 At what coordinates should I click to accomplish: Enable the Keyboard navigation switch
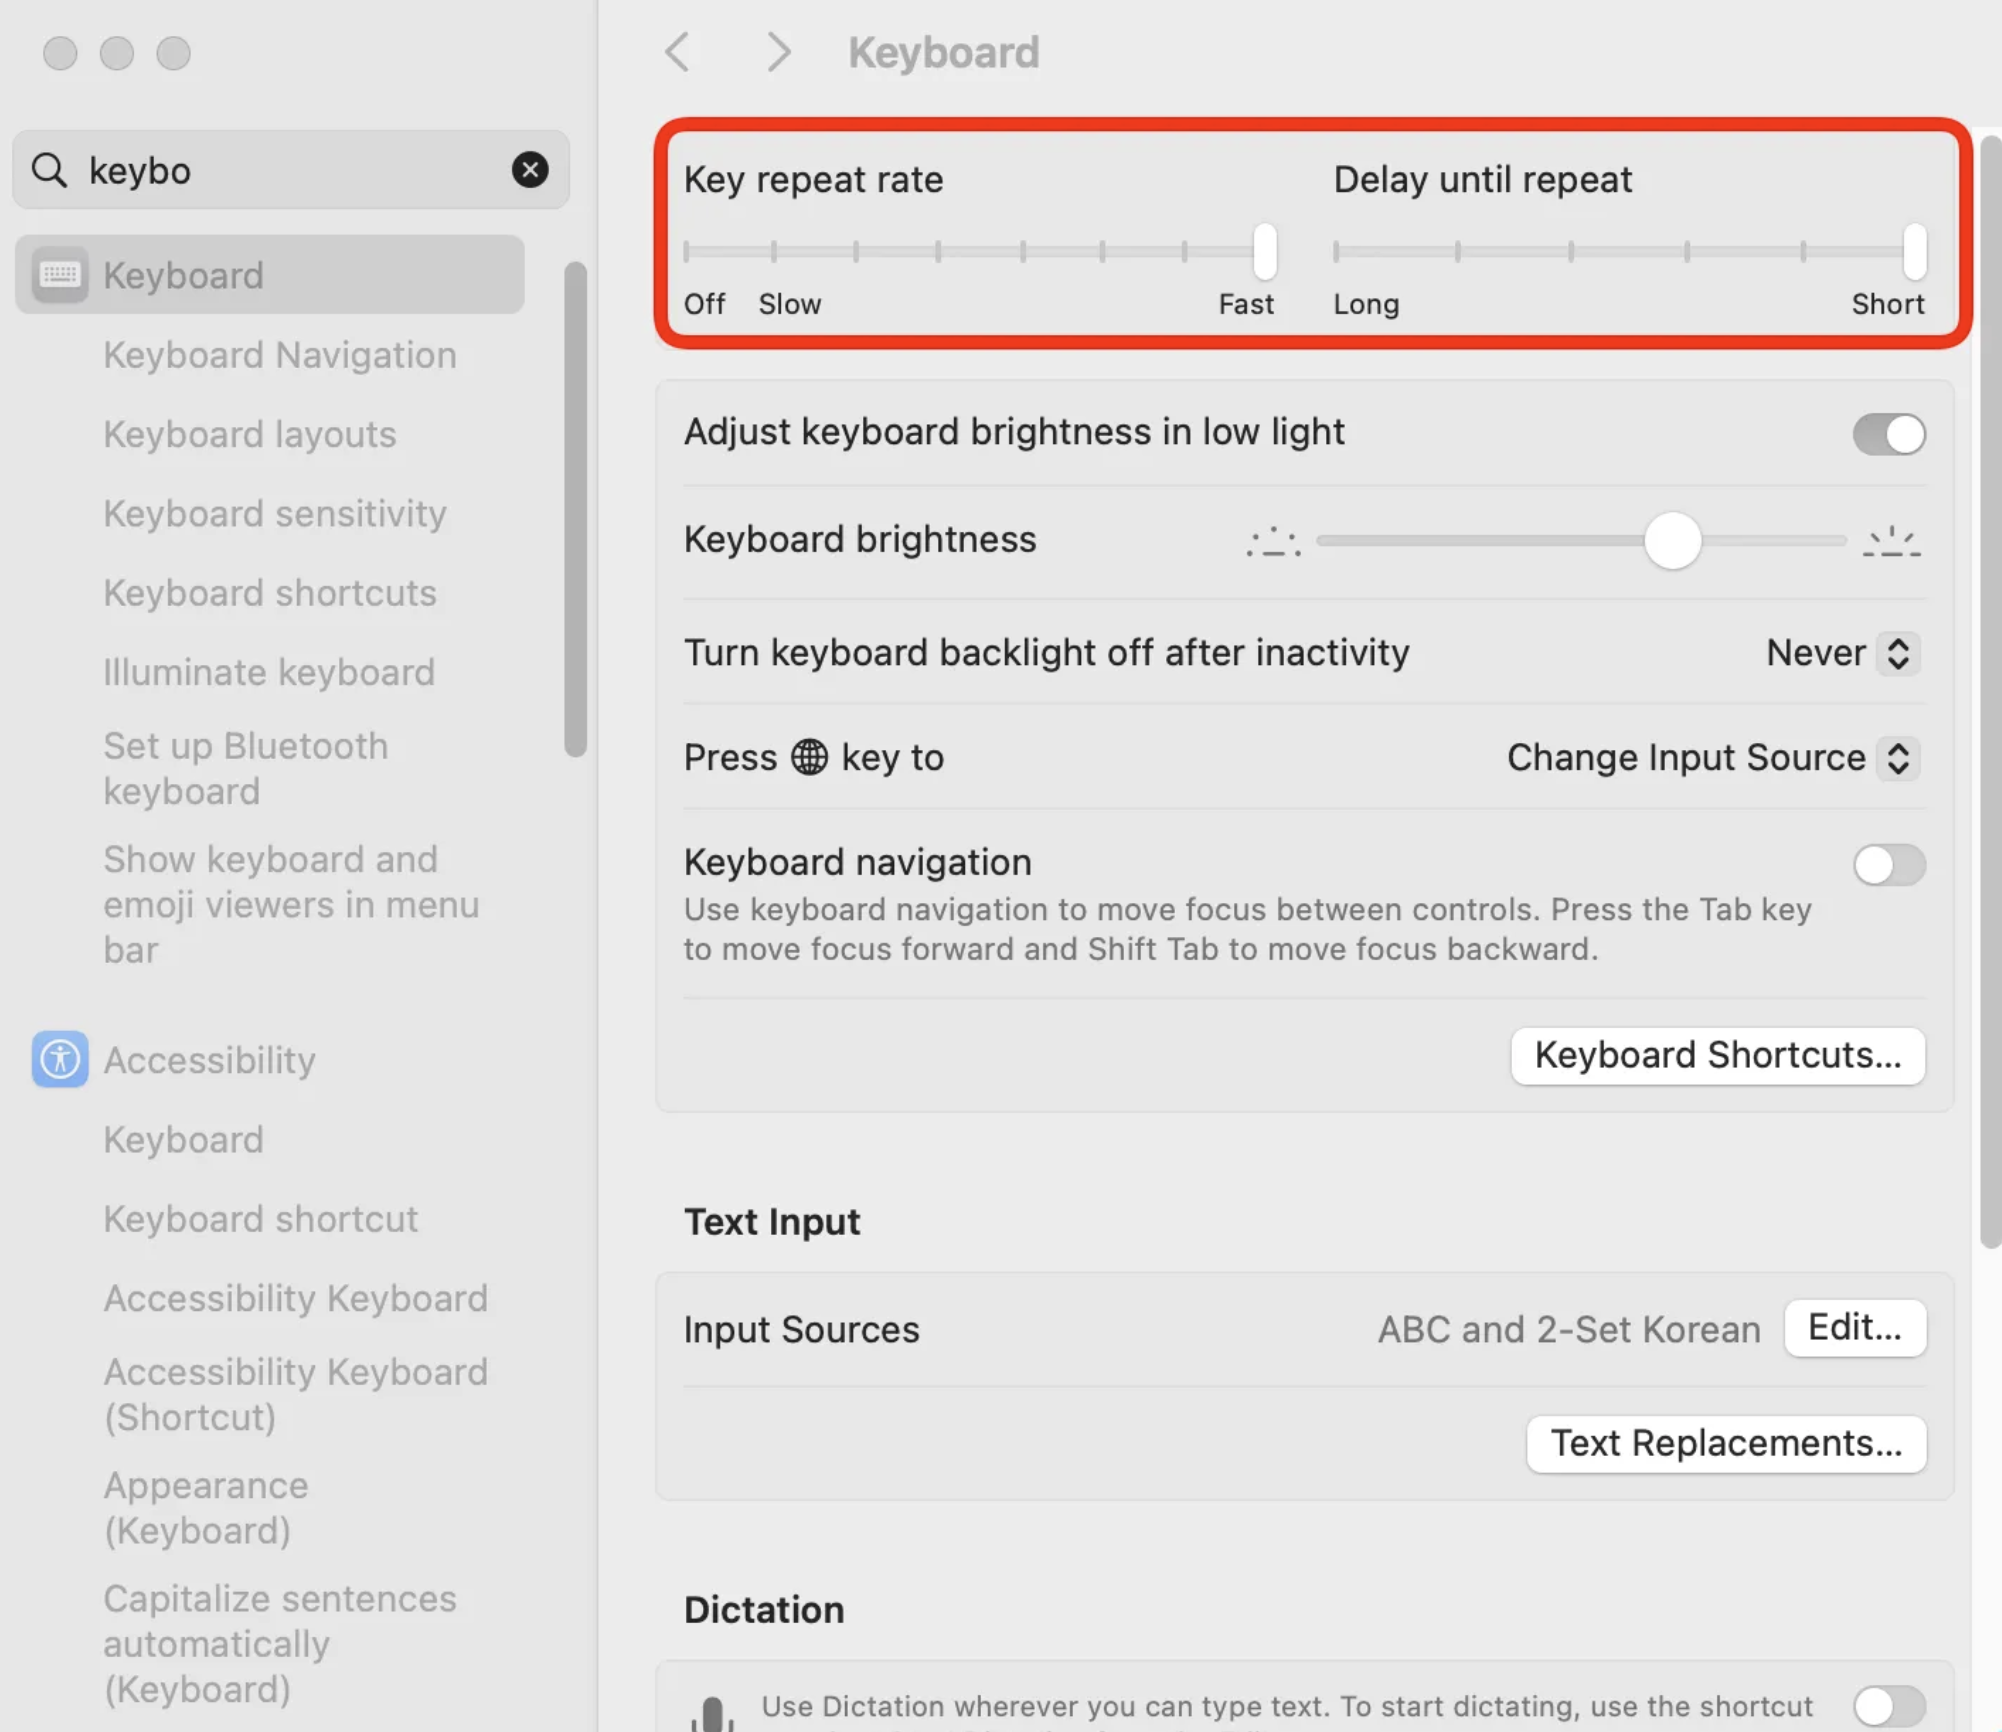pyautogui.click(x=1888, y=865)
